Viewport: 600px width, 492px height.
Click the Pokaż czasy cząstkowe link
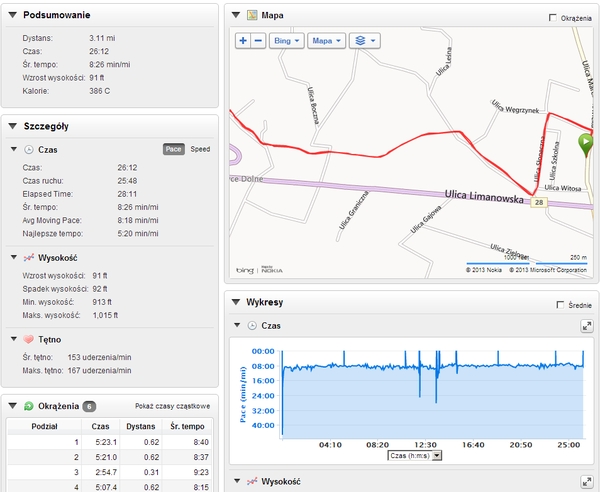(x=172, y=406)
